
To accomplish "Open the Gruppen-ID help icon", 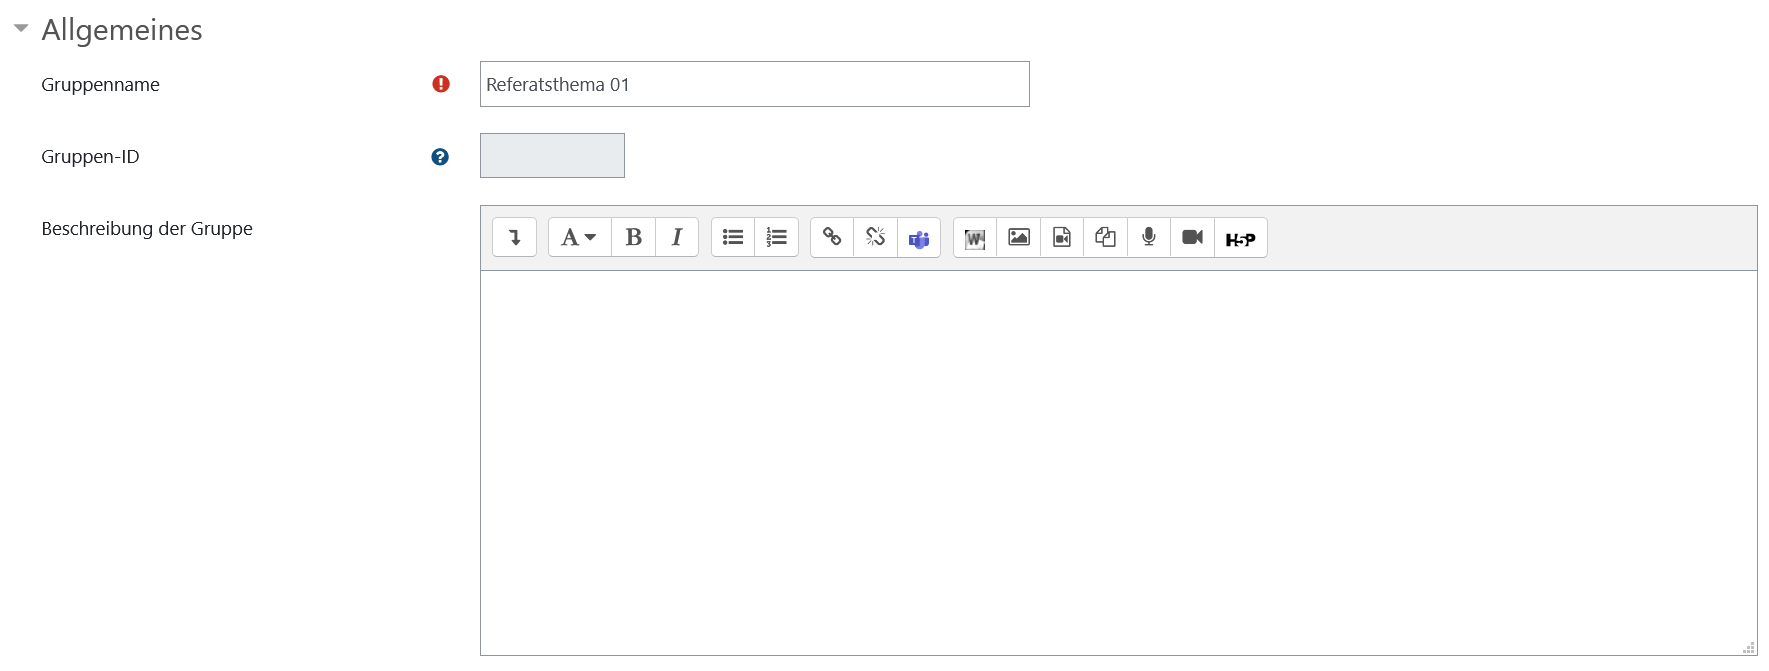I will coord(440,157).
